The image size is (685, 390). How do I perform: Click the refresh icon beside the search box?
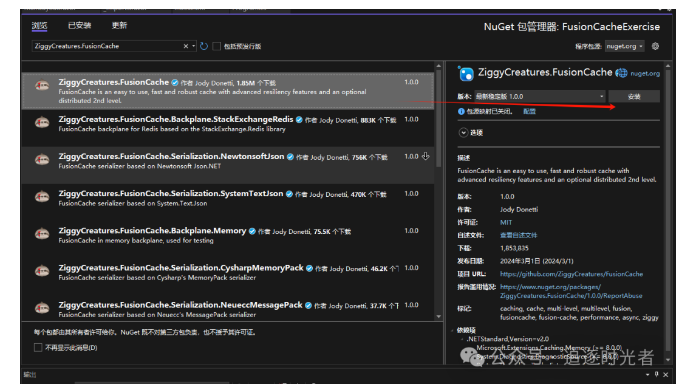[x=204, y=46]
